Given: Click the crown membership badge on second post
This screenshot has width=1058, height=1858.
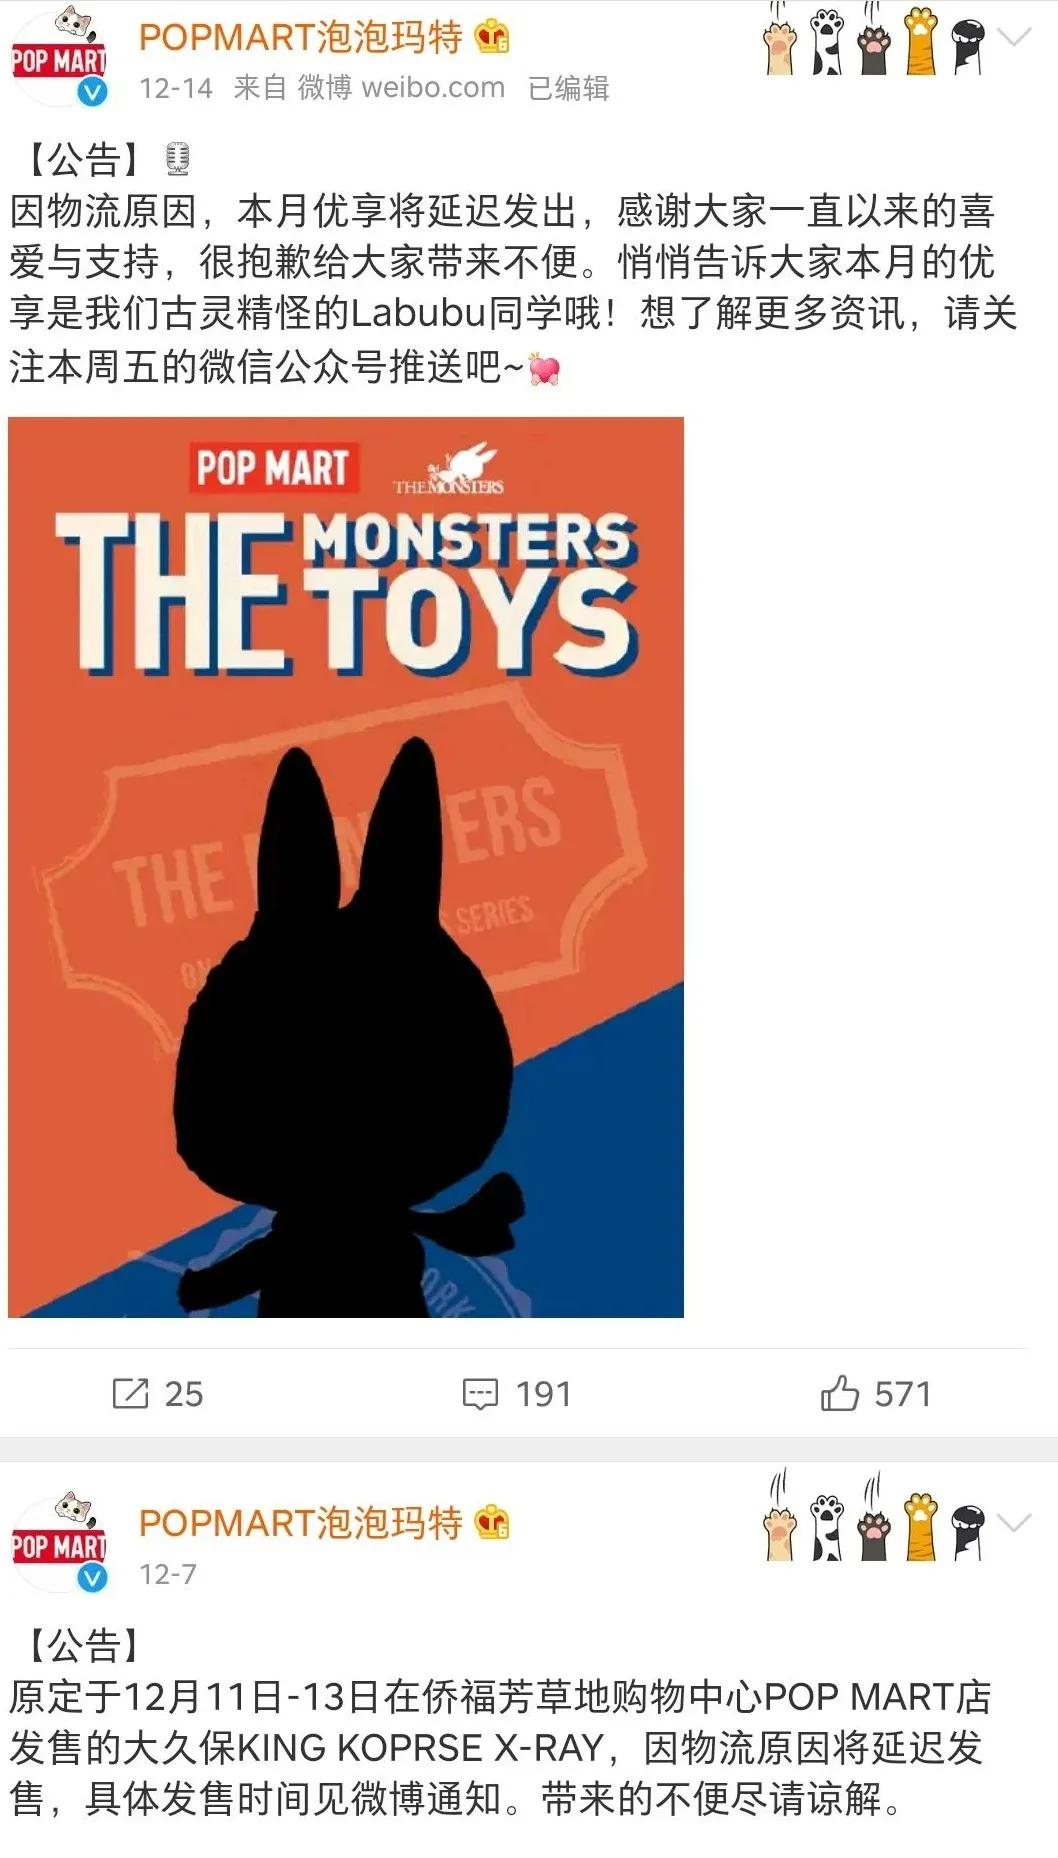Looking at the screenshot, I should (x=493, y=1523).
